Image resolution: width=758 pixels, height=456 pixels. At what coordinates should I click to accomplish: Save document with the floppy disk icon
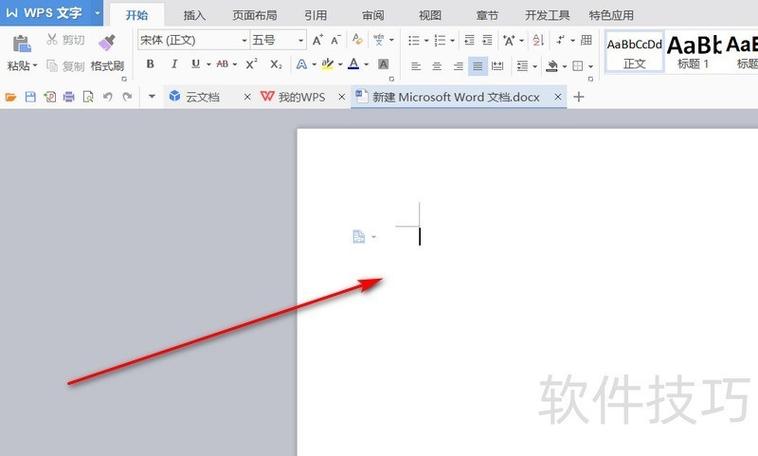tap(30, 97)
